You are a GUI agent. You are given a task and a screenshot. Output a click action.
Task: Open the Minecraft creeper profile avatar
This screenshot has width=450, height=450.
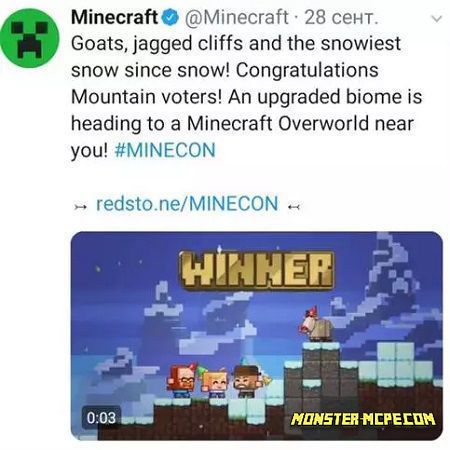[x=30, y=38]
